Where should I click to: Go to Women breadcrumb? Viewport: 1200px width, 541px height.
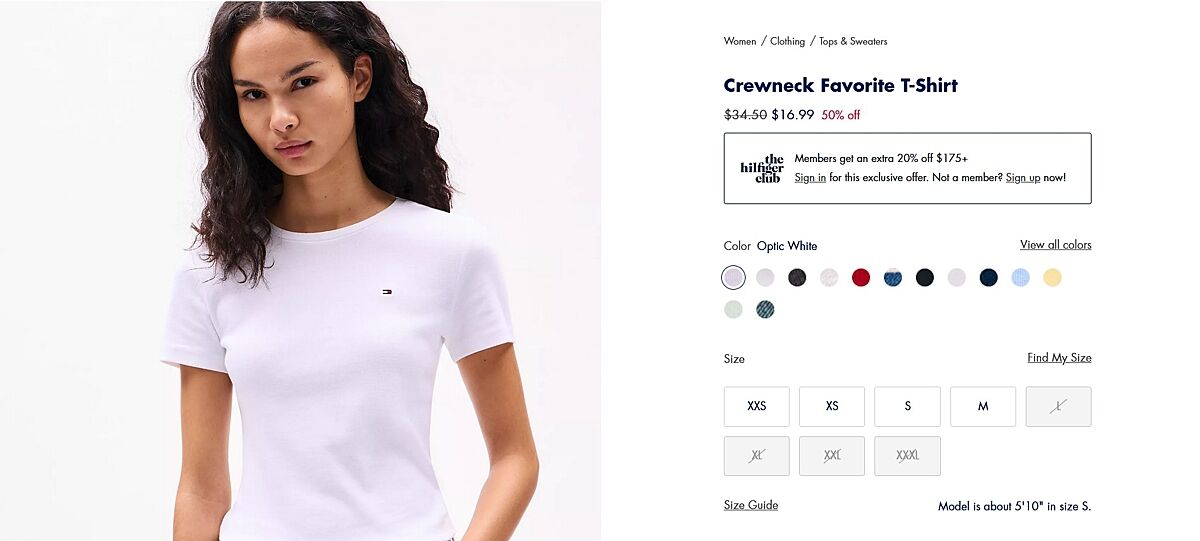740,41
